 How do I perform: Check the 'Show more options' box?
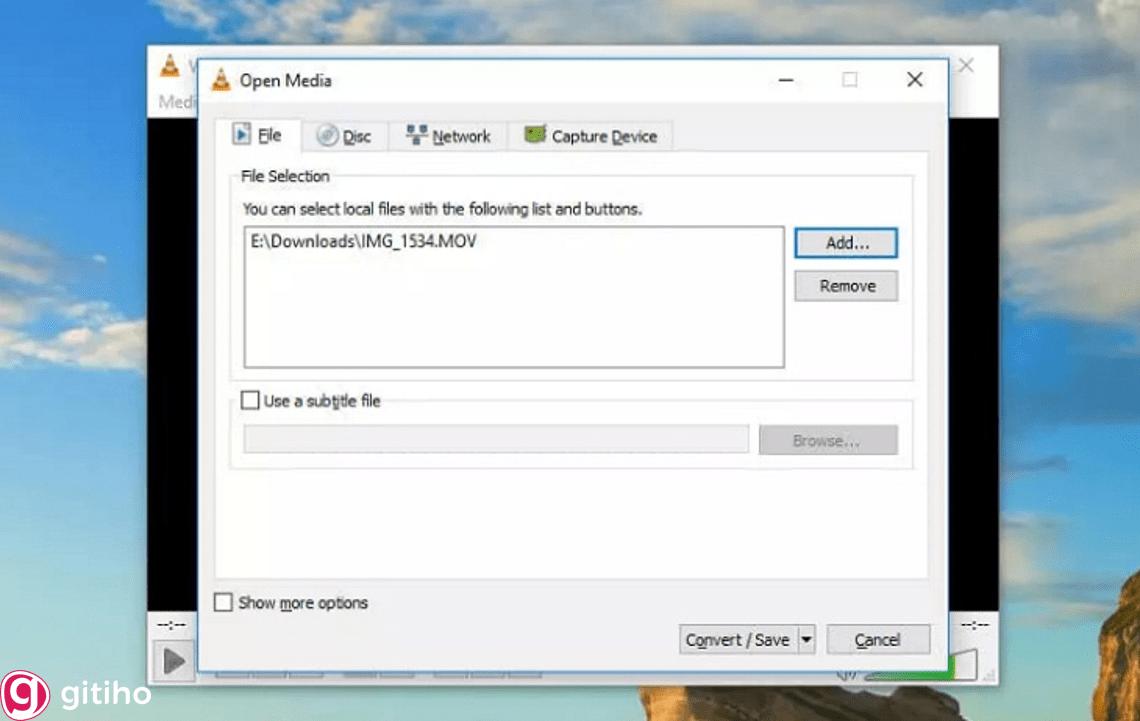[x=223, y=602]
